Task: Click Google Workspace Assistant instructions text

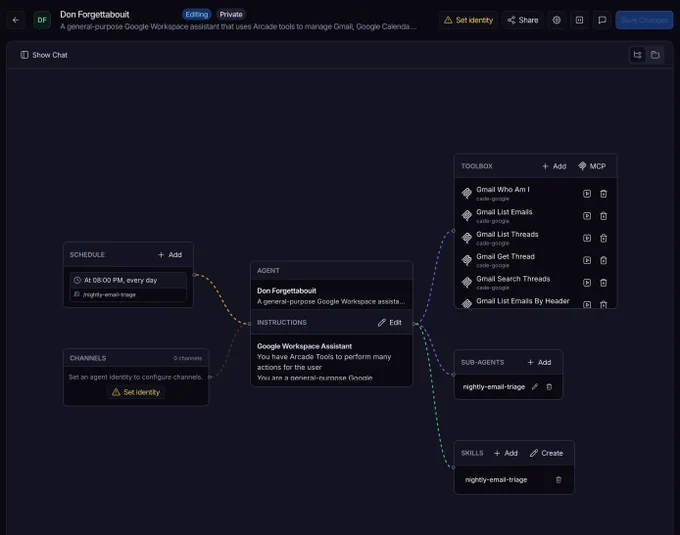Action: coord(304,346)
